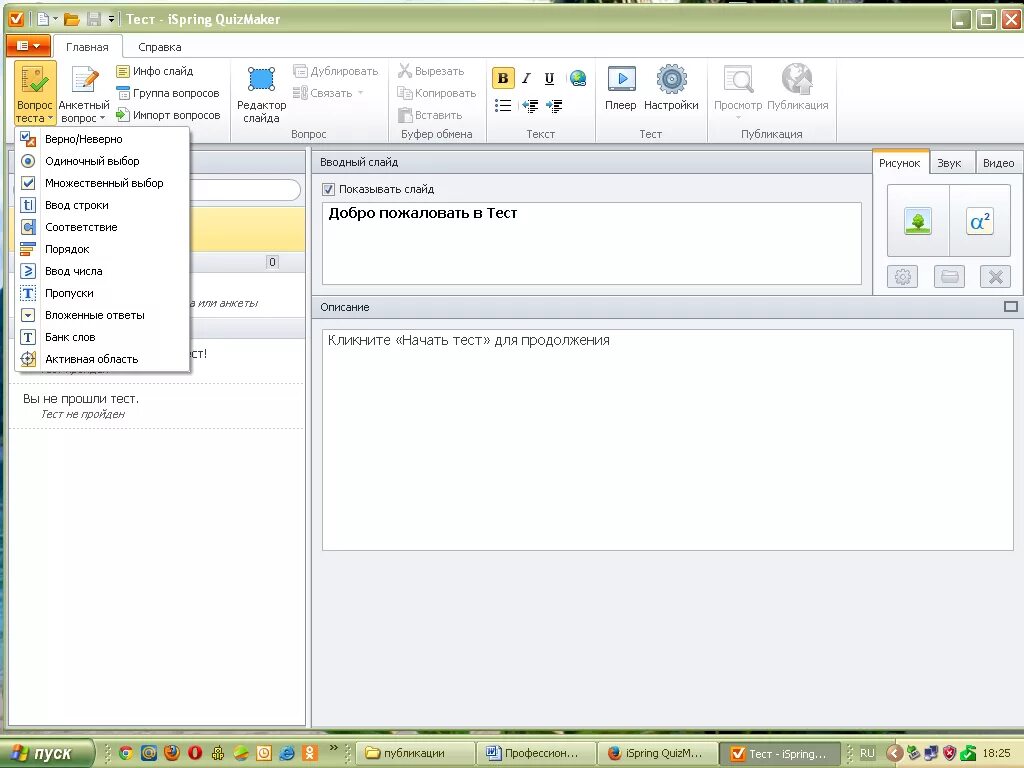The height and width of the screenshot is (768, 1024).
Task: Switch to the Профессион... Word taskbar window
Action: click(536, 753)
